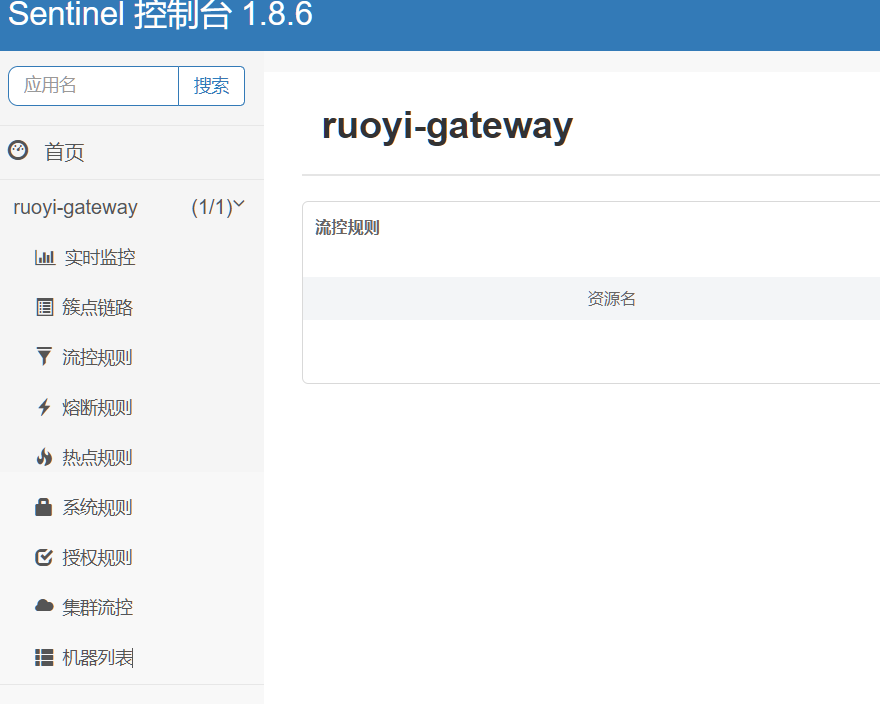Select the 热点规则 flame icon
Screen dimensions: 880x704
pos(44,457)
